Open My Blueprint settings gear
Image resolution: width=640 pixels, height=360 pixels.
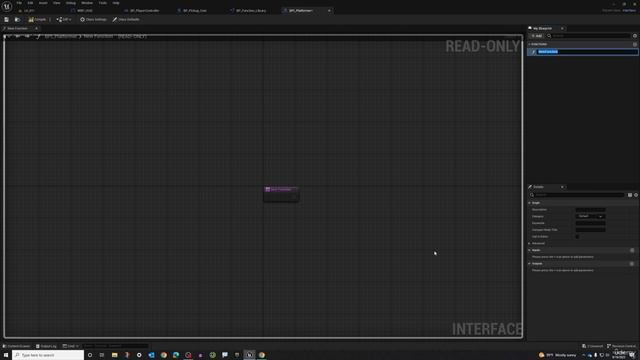point(635,36)
